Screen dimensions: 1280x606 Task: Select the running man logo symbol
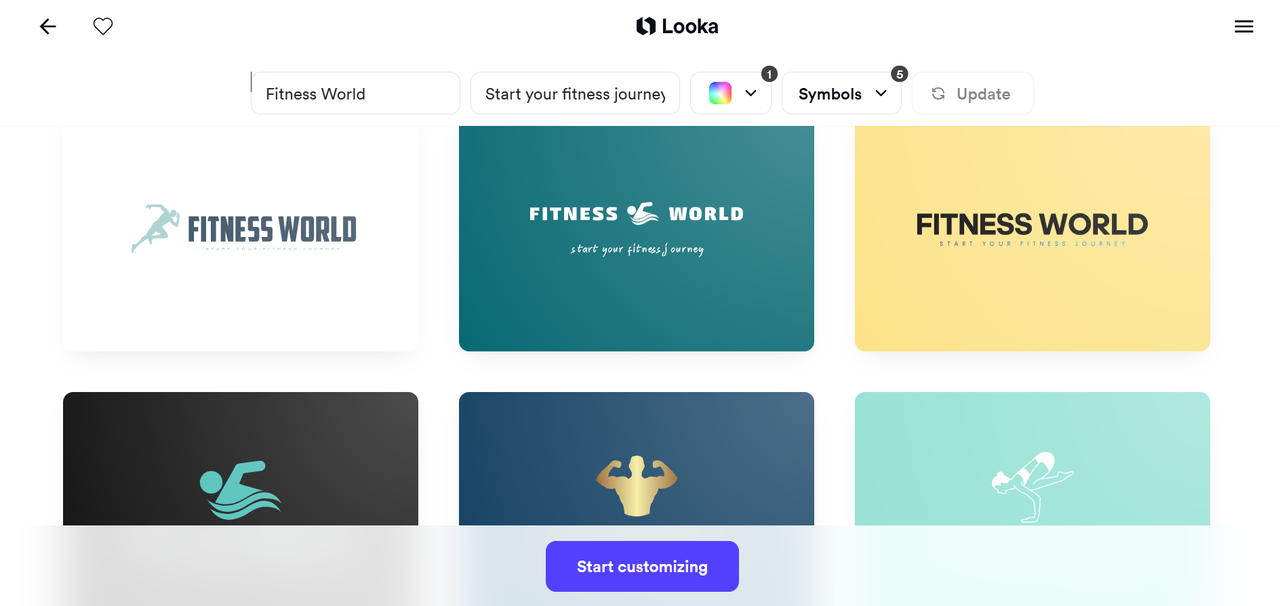click(154, 228)
